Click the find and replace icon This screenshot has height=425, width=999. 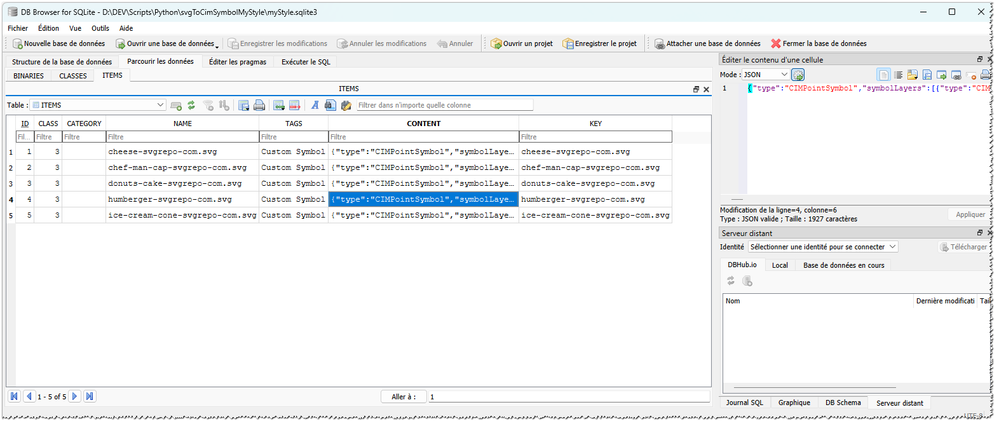pos(346,105)
